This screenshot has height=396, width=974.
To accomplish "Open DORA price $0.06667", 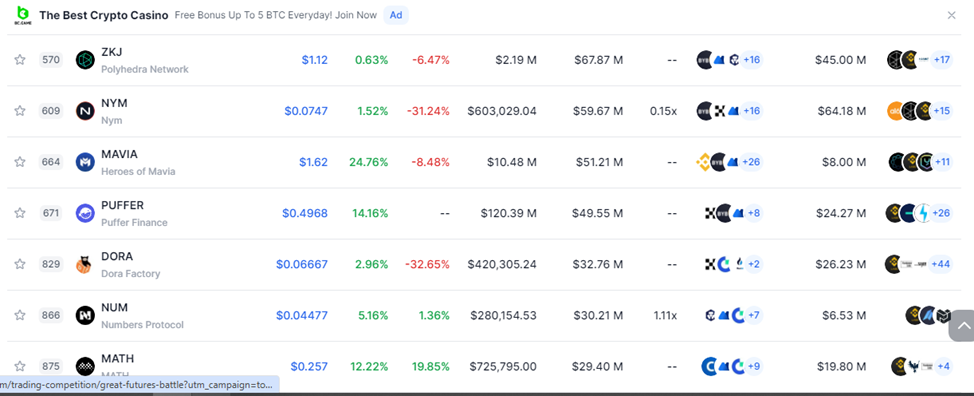I will (x=302, y=264).
